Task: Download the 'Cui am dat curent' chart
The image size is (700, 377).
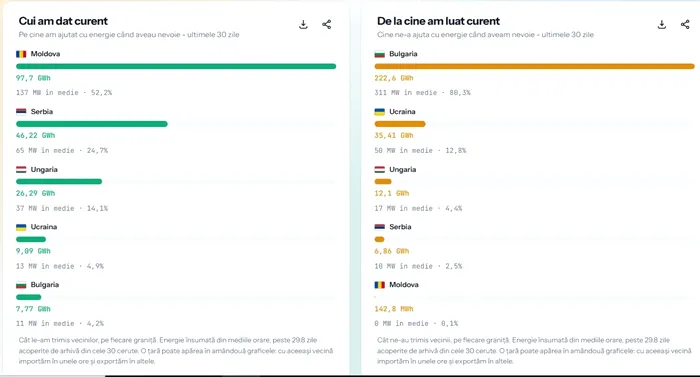Action: [303, 25]
